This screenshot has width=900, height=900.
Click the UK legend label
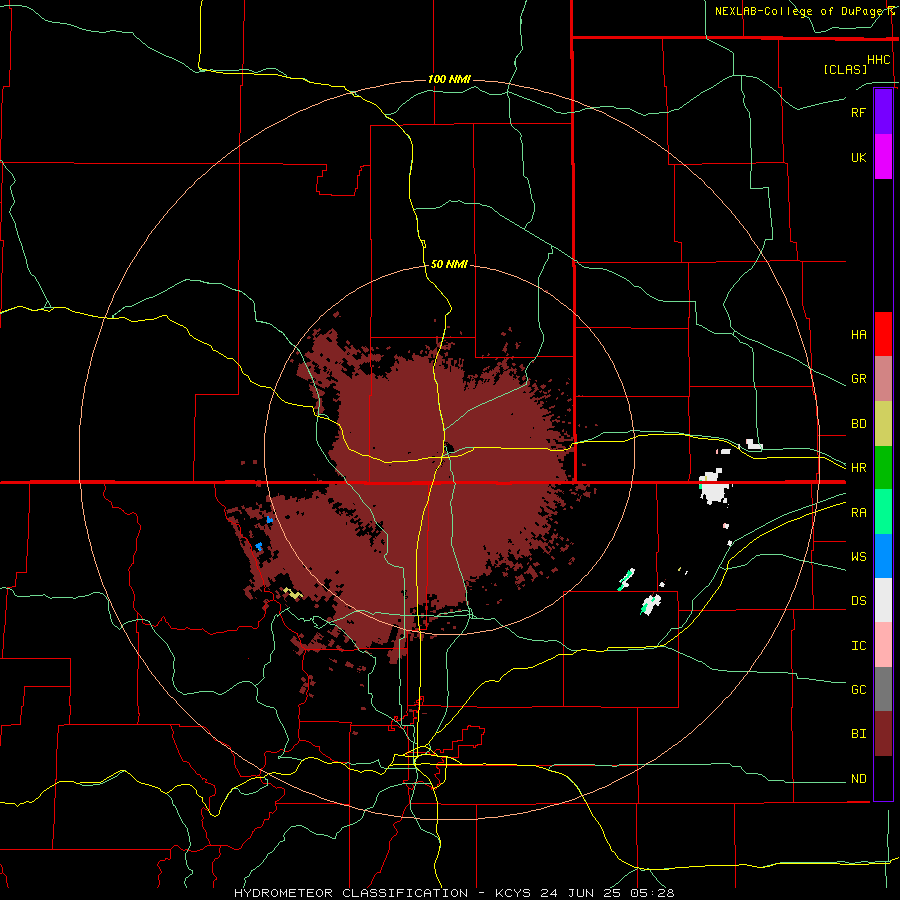click(858, 157)
